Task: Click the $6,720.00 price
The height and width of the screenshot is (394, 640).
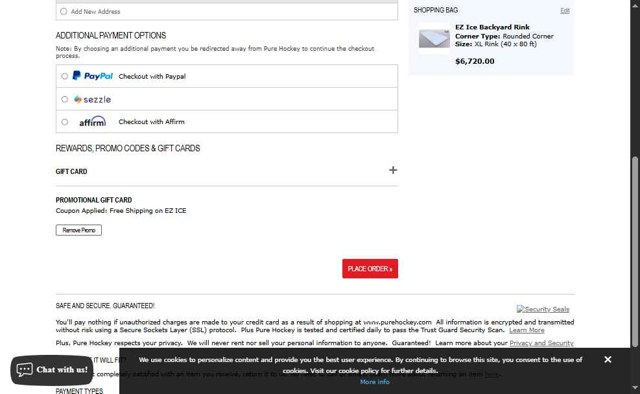Action: click(475, 61)
